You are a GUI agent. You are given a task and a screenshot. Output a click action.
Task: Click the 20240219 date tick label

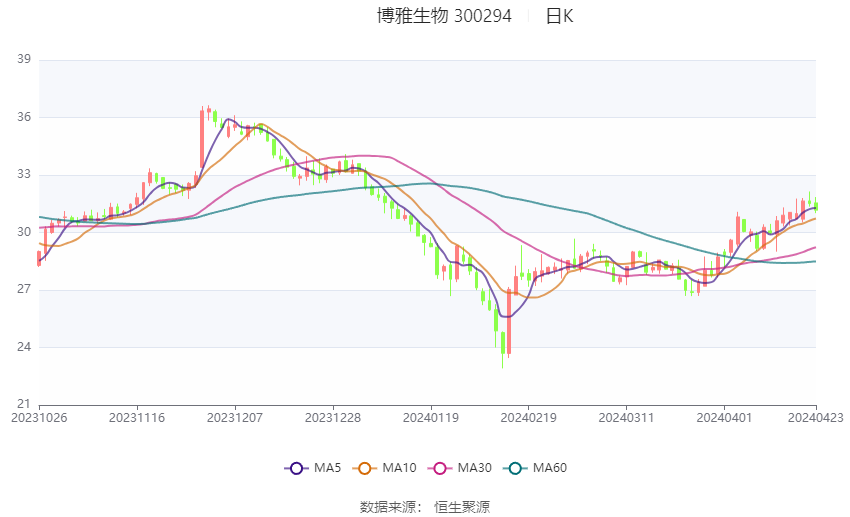pos(529,418)
